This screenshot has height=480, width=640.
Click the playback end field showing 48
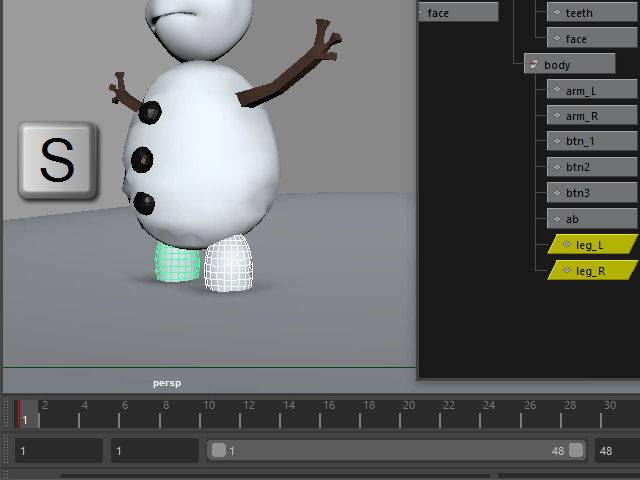(615, 451)
